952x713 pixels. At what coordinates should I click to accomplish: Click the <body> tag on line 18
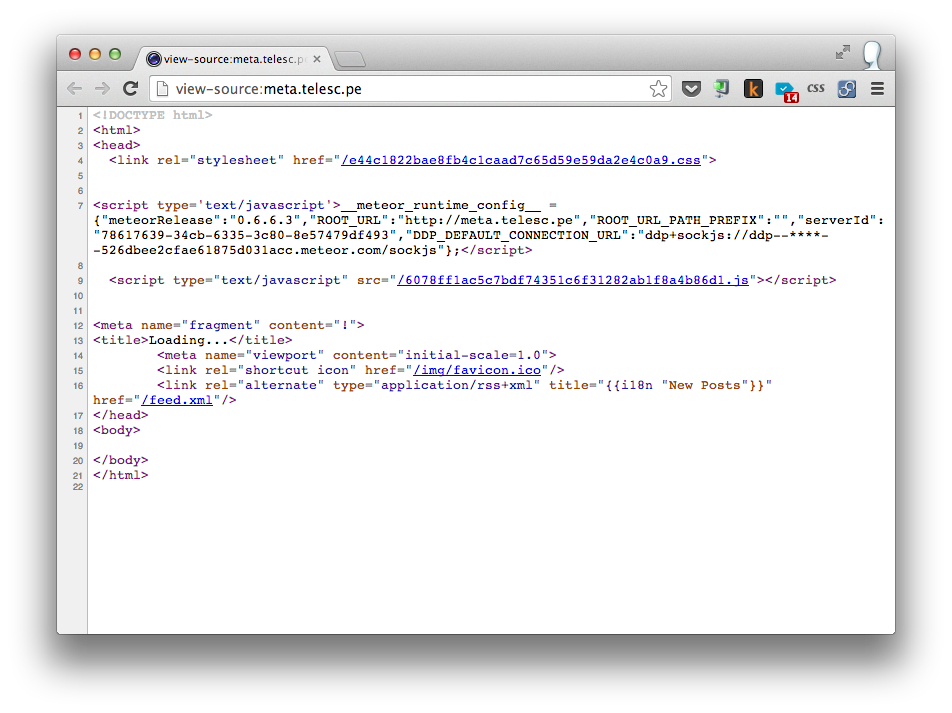coord(117,430)
